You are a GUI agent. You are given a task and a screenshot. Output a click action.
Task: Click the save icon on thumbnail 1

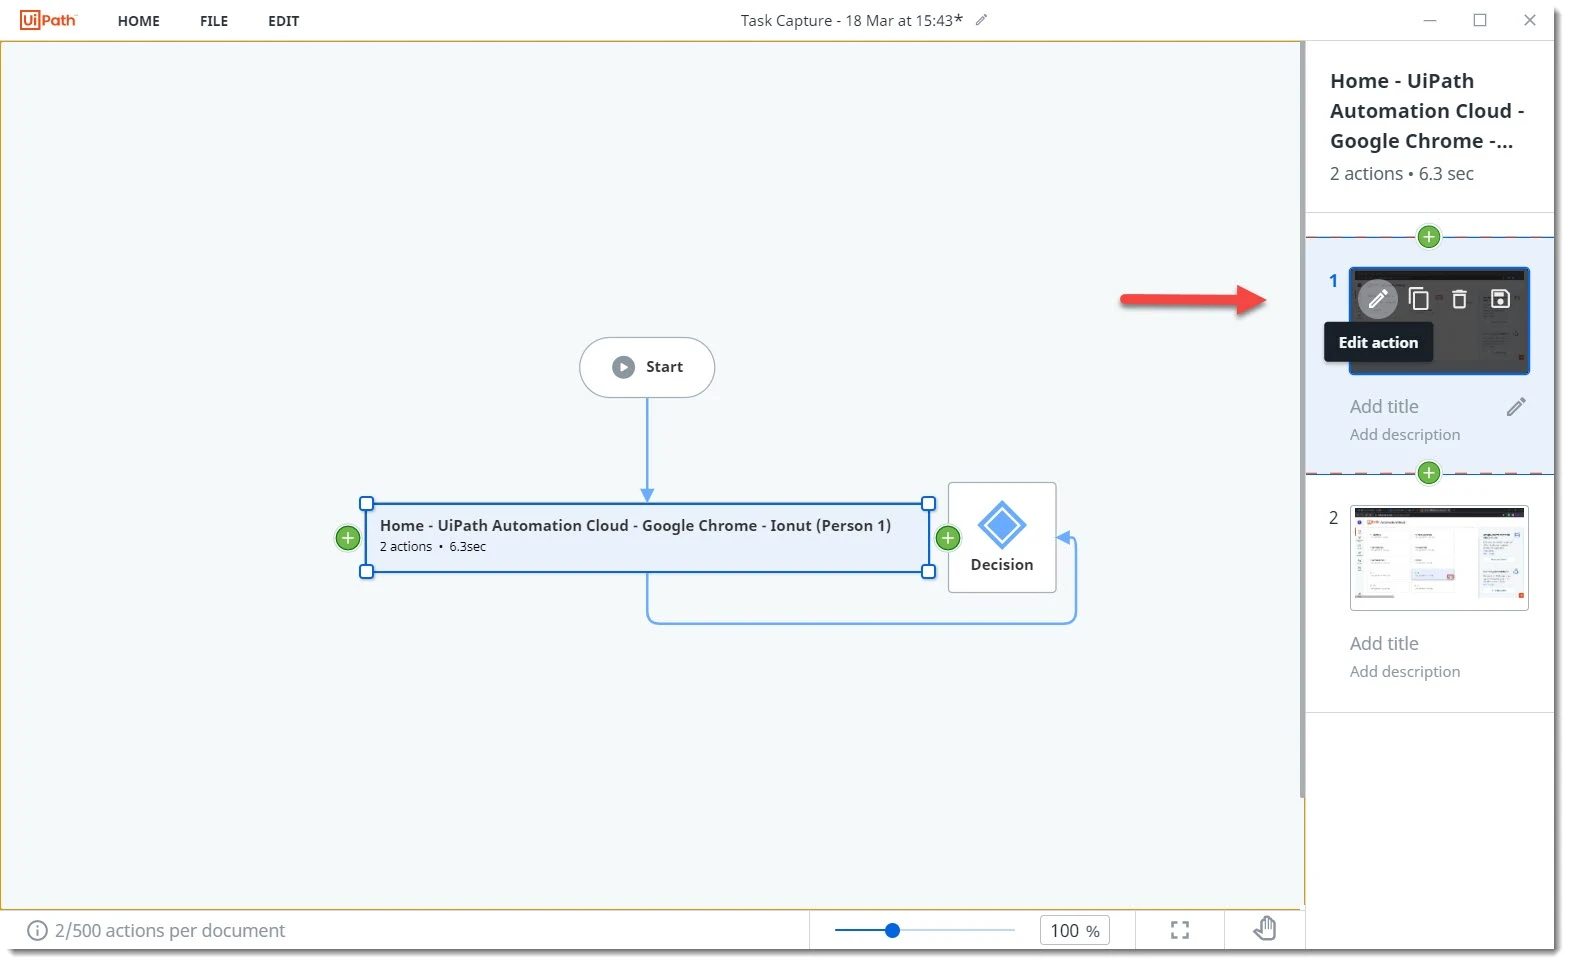(x=1500, y=299)
